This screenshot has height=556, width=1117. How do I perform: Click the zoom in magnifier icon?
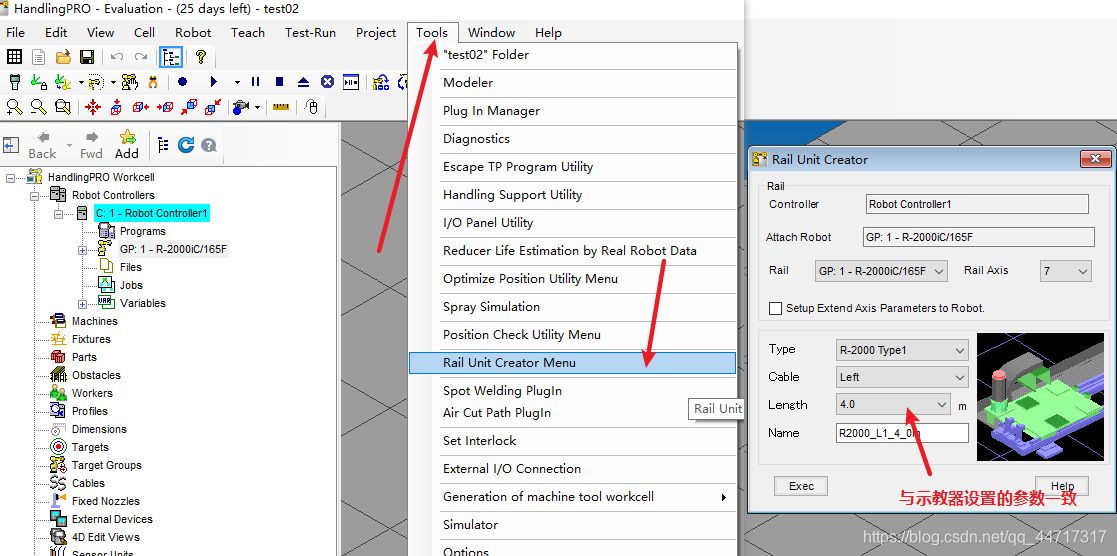tap(14, 107)
